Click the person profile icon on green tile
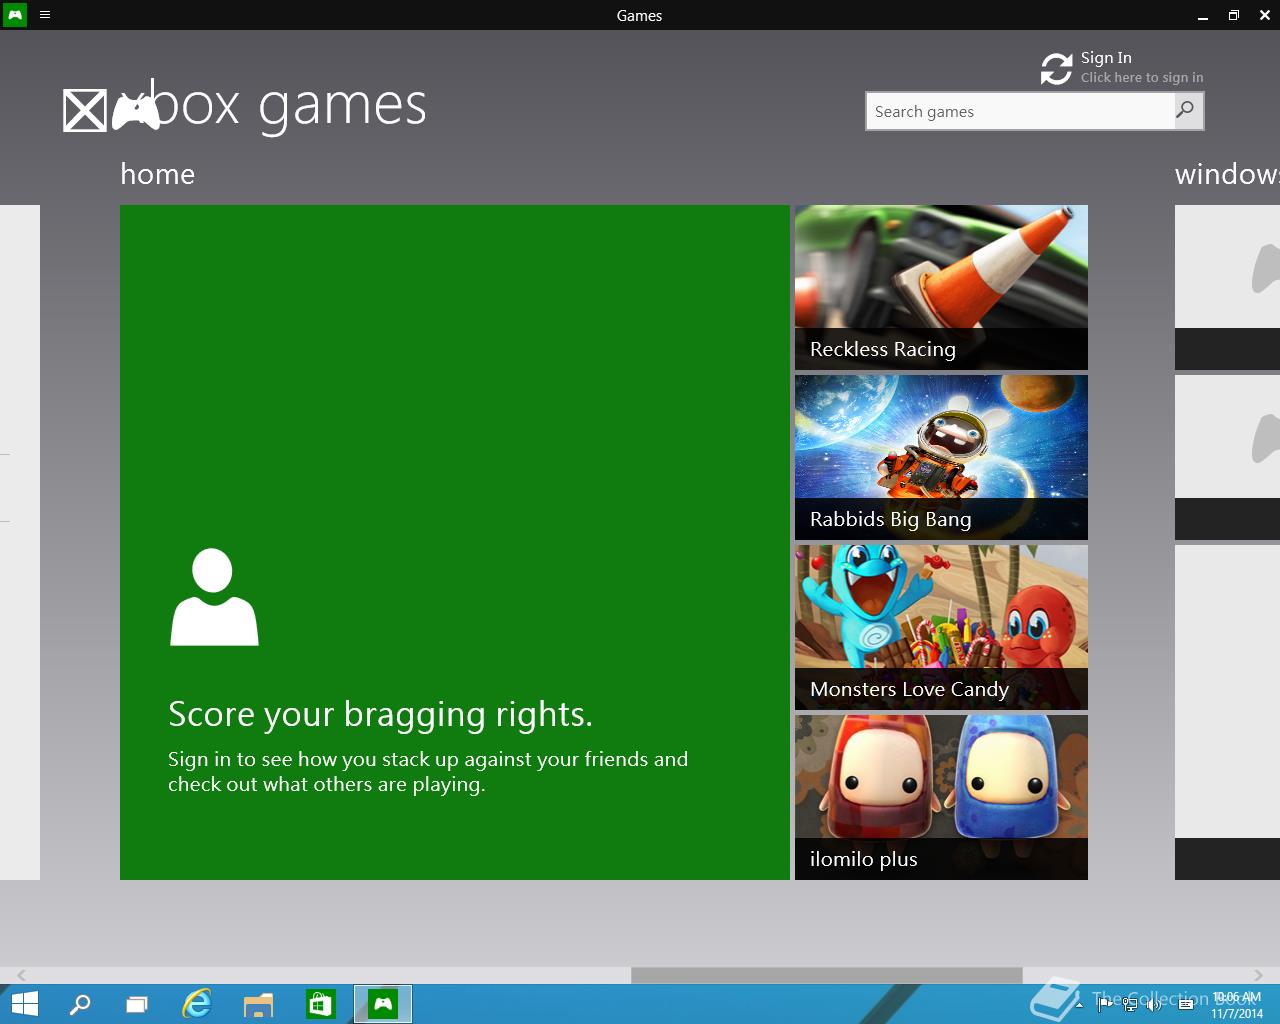1280x1024 pixels. coord(214,597)
